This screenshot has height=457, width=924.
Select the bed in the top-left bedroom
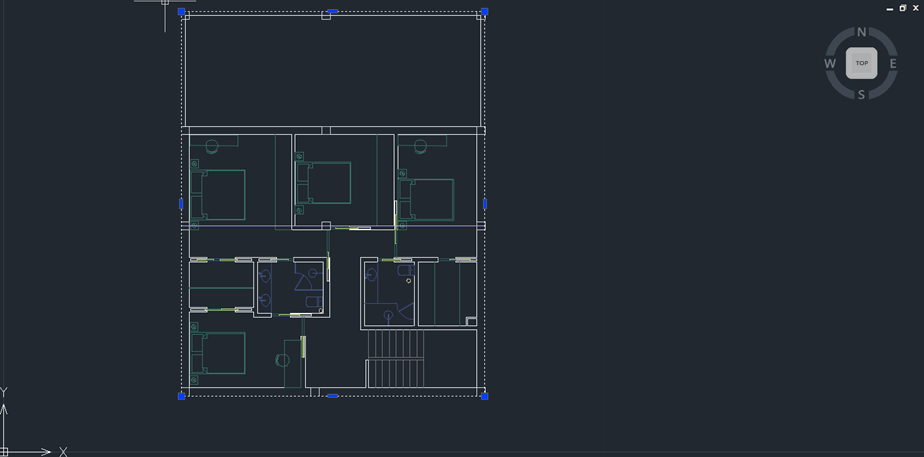(x=220, y=195)
